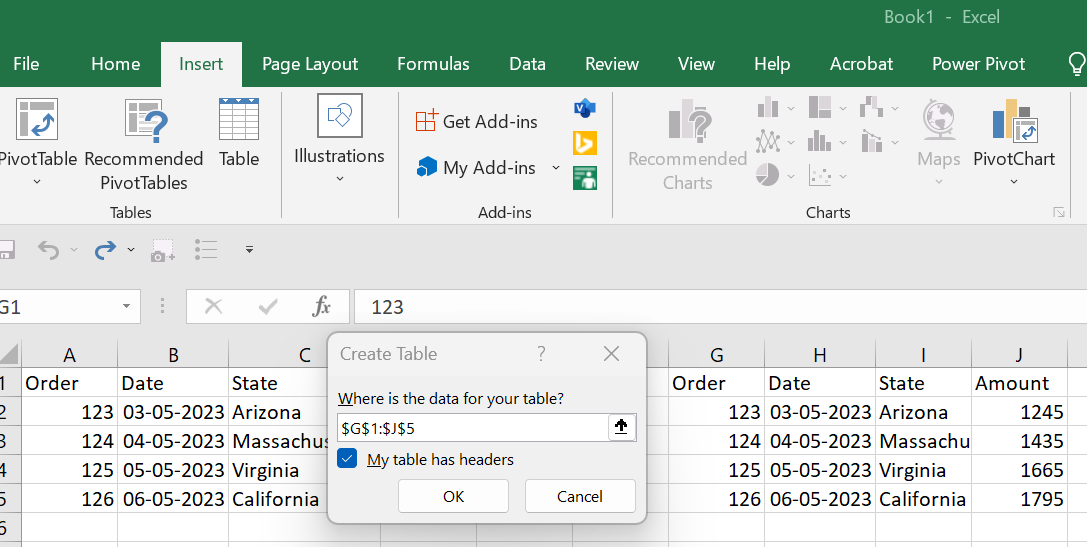Switch to the Page Layout tab
The height and width of the screenshot is (547, 1087).
pos(310,64)
